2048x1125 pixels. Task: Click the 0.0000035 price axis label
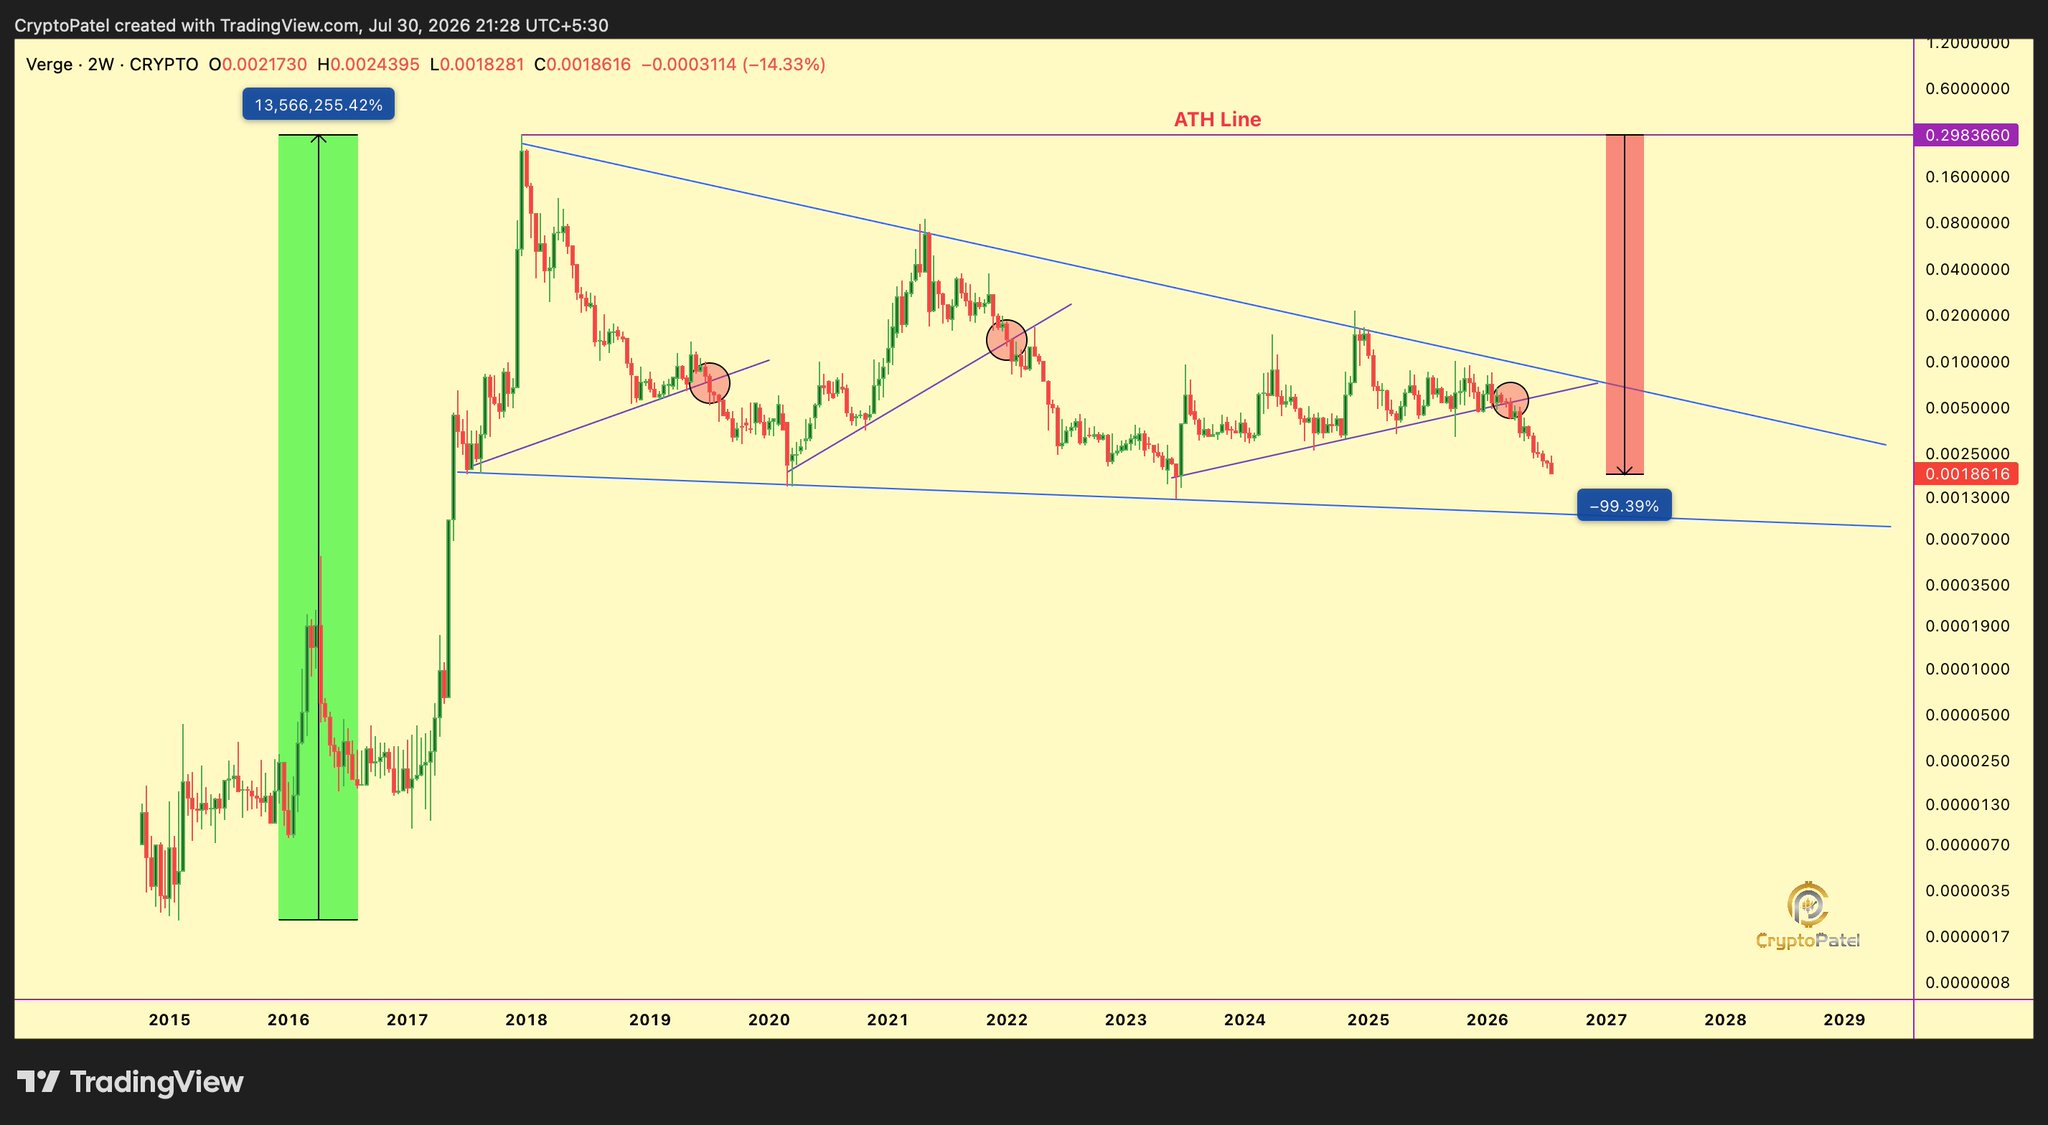1967,891
